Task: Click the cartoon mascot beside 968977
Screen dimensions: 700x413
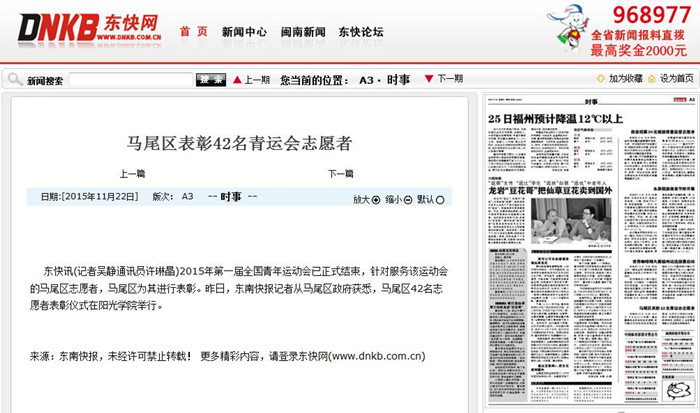Action: [567, 28]
